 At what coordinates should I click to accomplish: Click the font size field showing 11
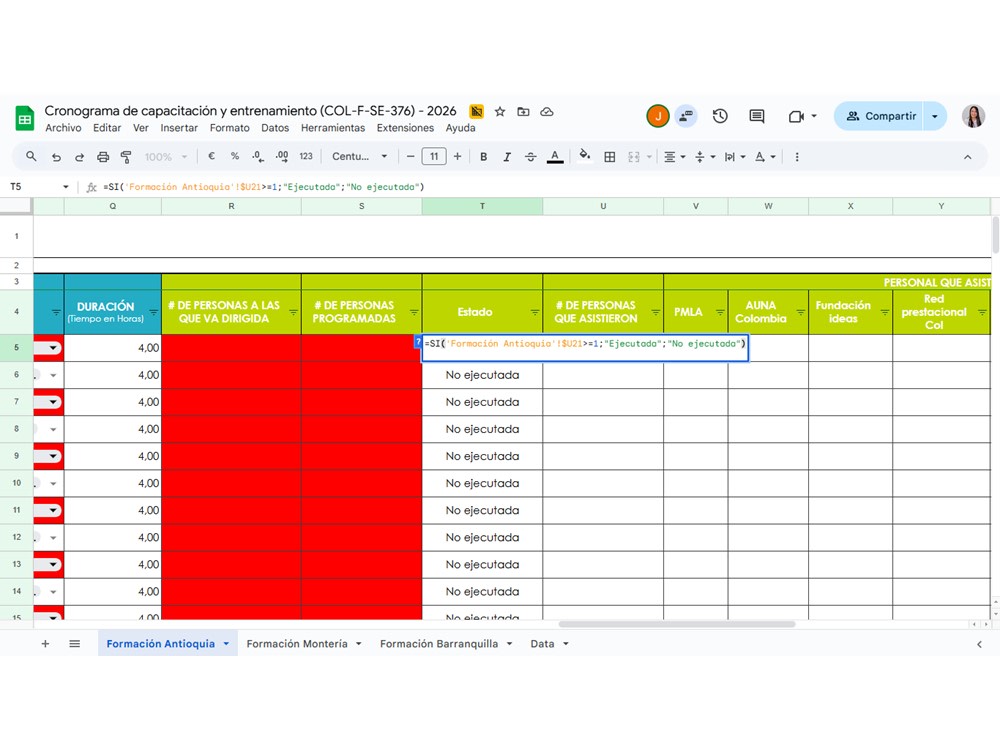(434, 156)
